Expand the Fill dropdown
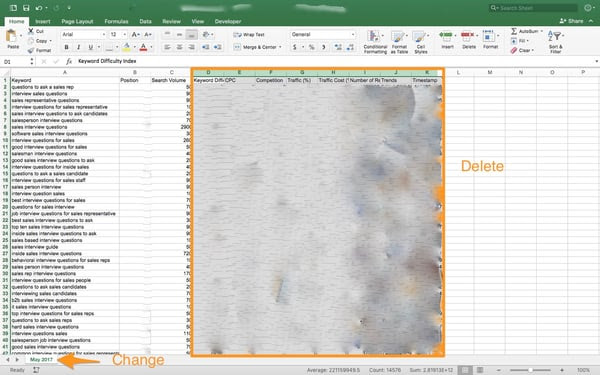The height and width of the screenshot is (375, 600). click(527, 41)
